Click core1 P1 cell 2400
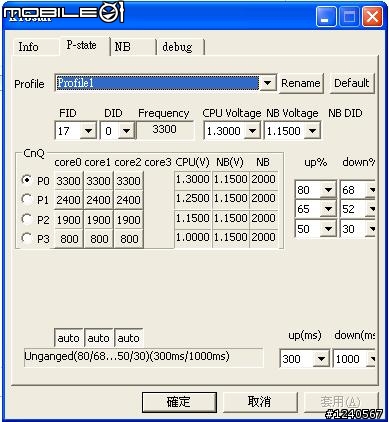 coord(98,200)
